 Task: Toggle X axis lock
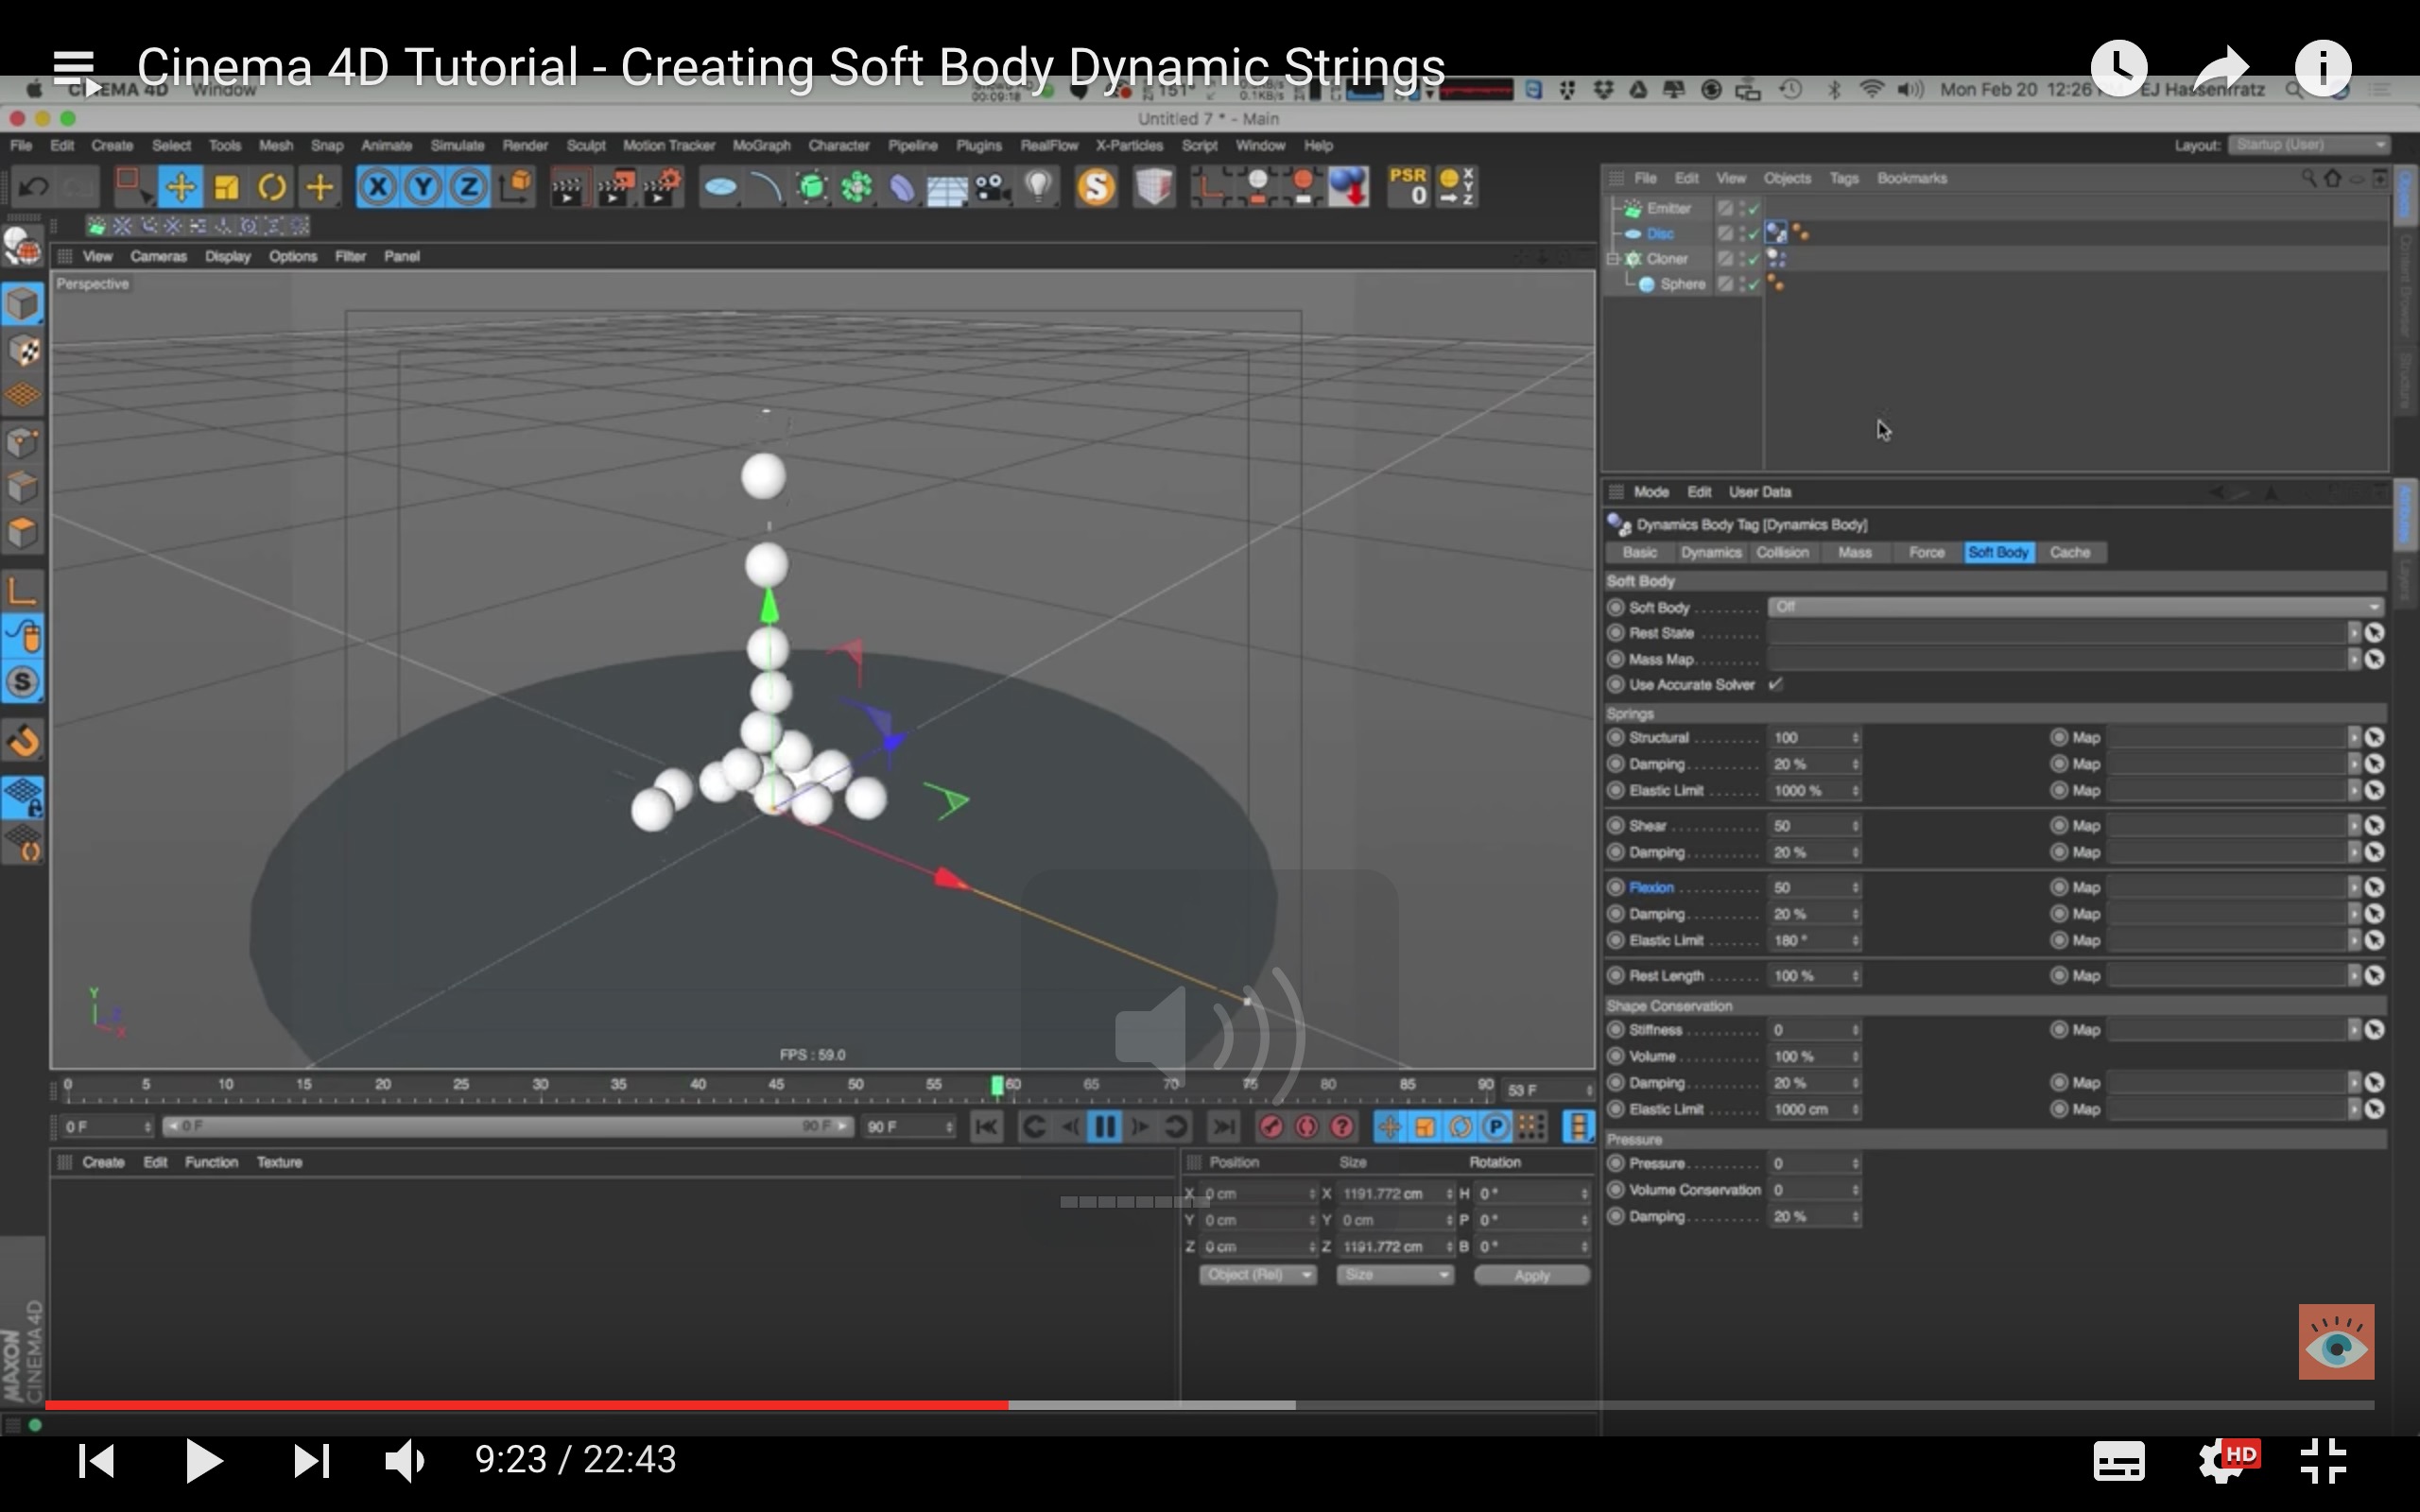[378, 187]
